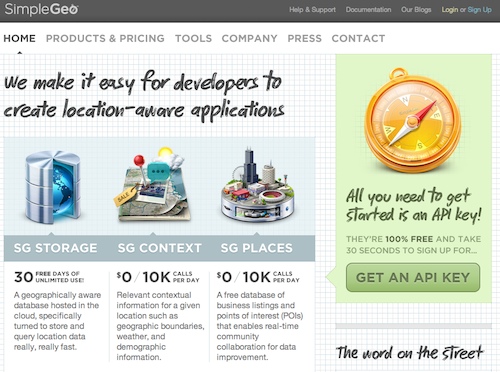Screen dimensions: 500x372
Task: Click the Login link
Action: 450,10
